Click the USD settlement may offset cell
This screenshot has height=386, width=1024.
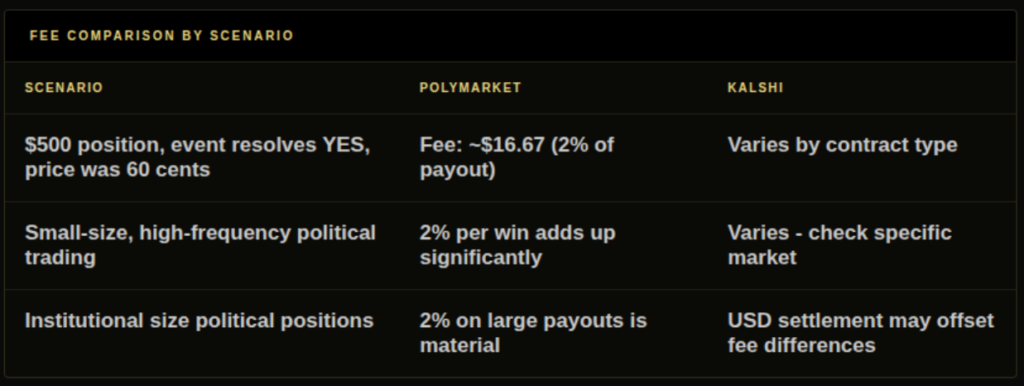(861, 332)
